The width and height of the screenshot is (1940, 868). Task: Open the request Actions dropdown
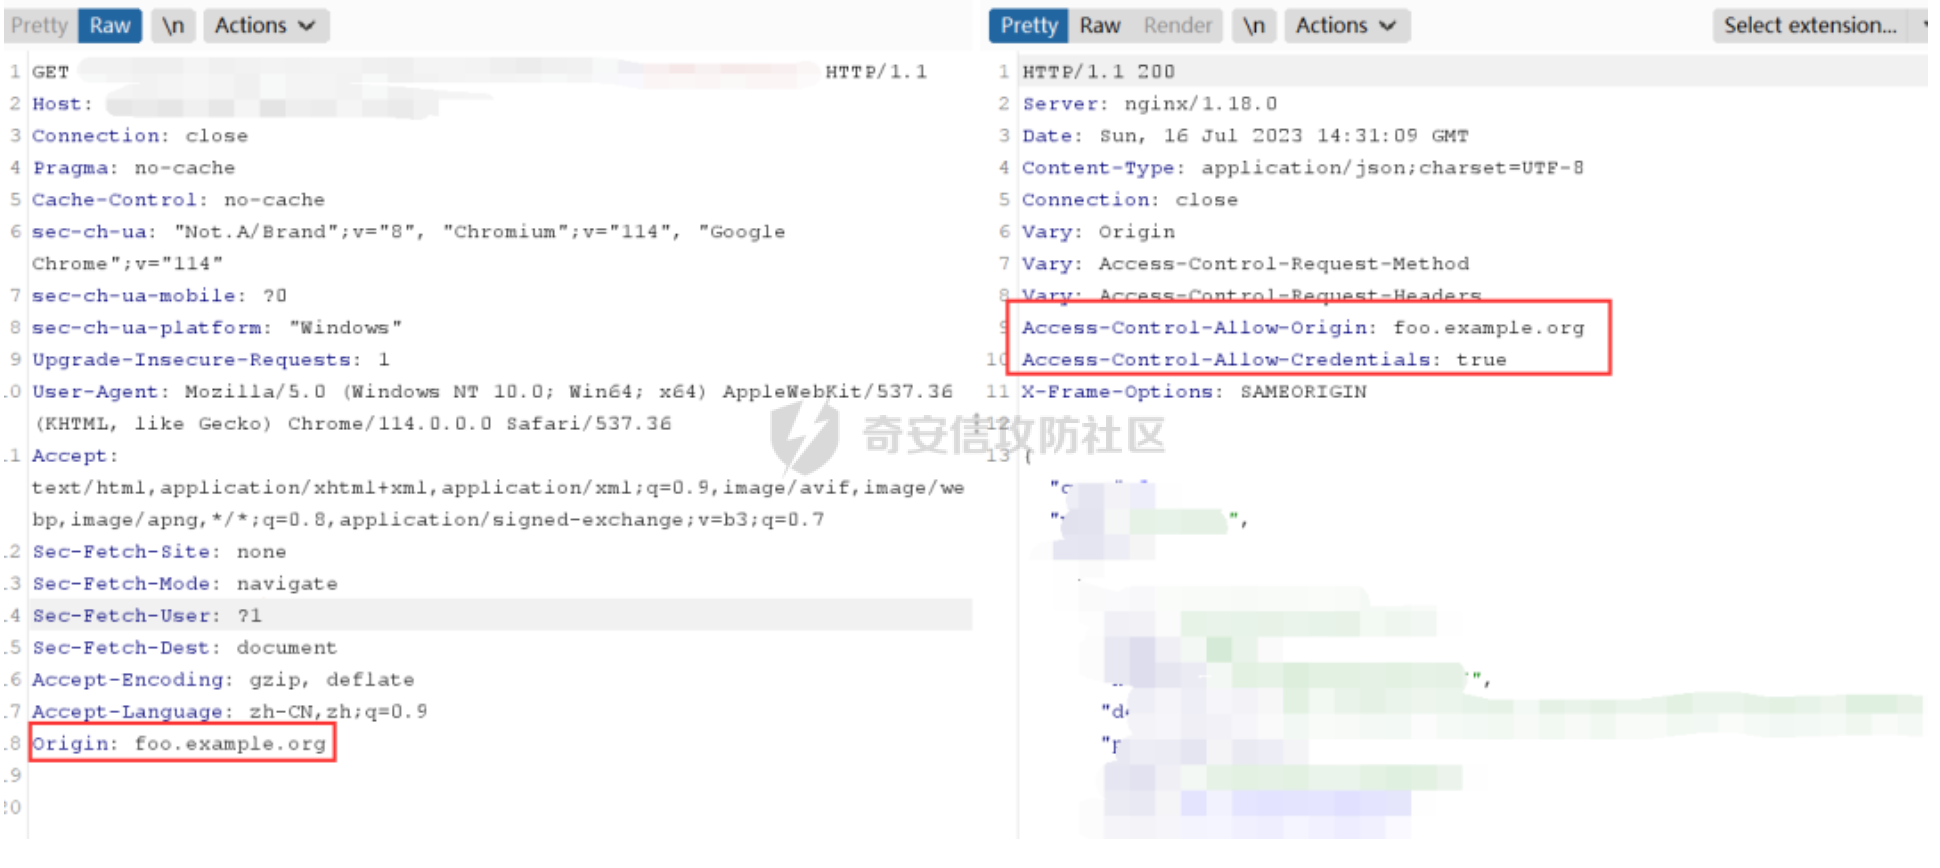(x=266, y=26)
